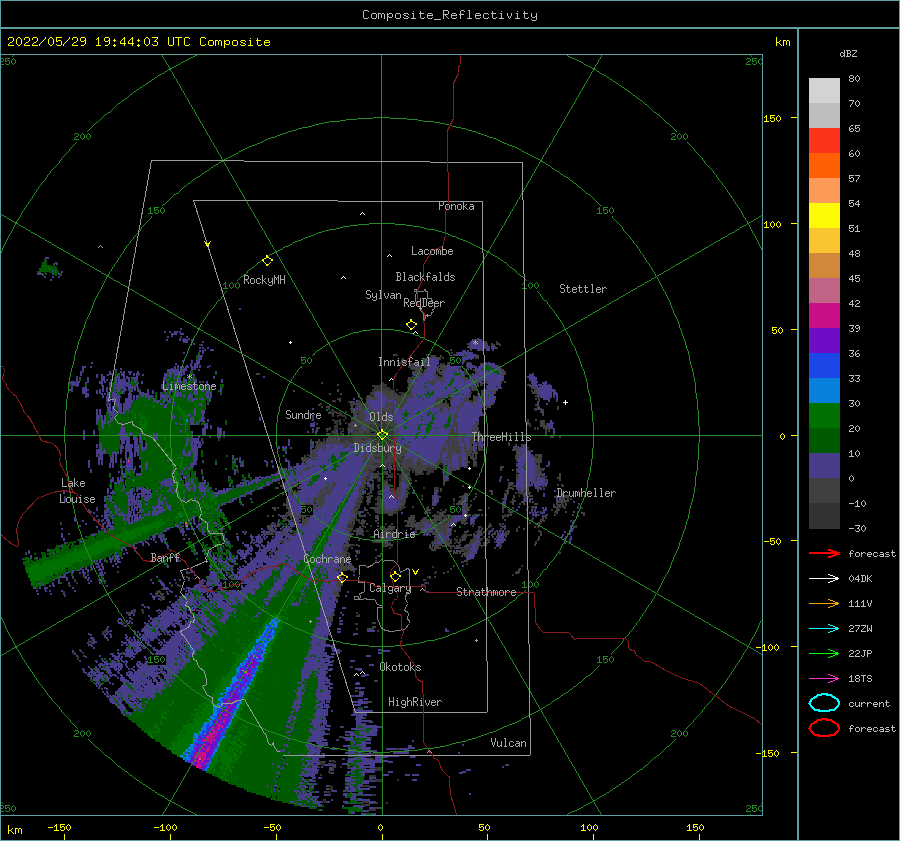Click the Cochrane town label
The height and width of the screenshot is (841, 900).
pyautogui.click(x=327, y=559)
